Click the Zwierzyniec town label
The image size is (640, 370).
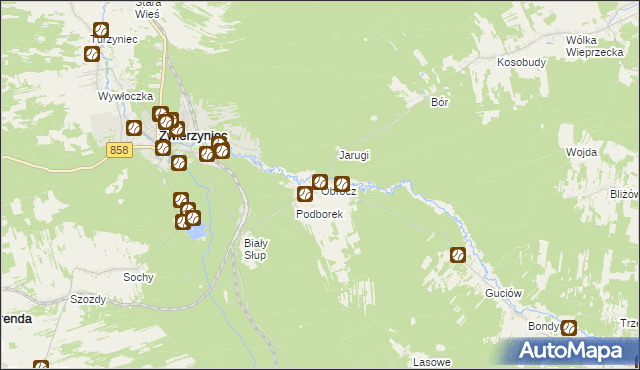193,135
